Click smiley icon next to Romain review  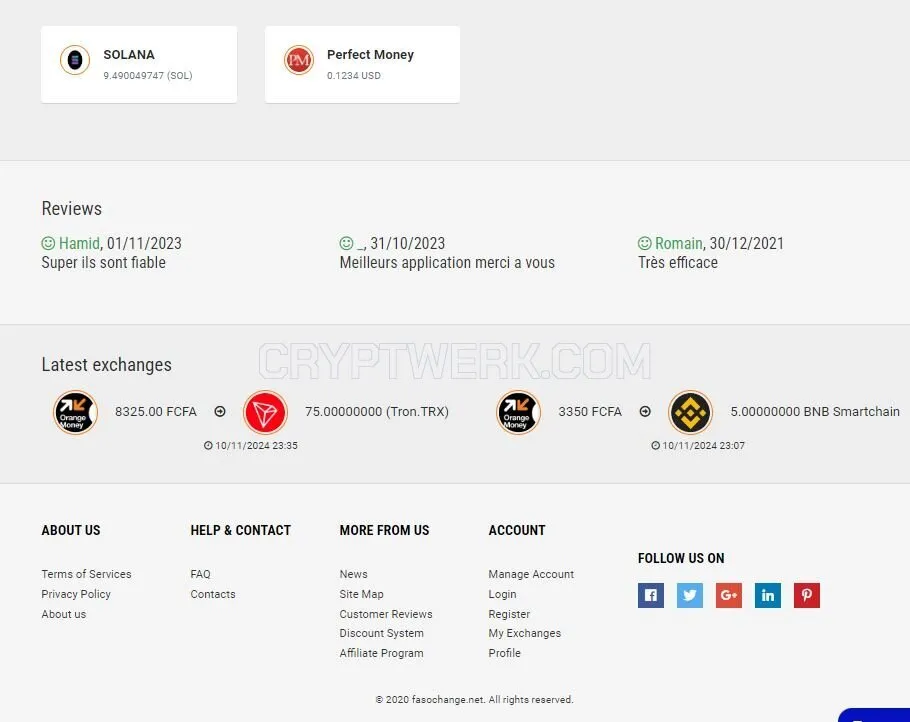pos(645,243)
